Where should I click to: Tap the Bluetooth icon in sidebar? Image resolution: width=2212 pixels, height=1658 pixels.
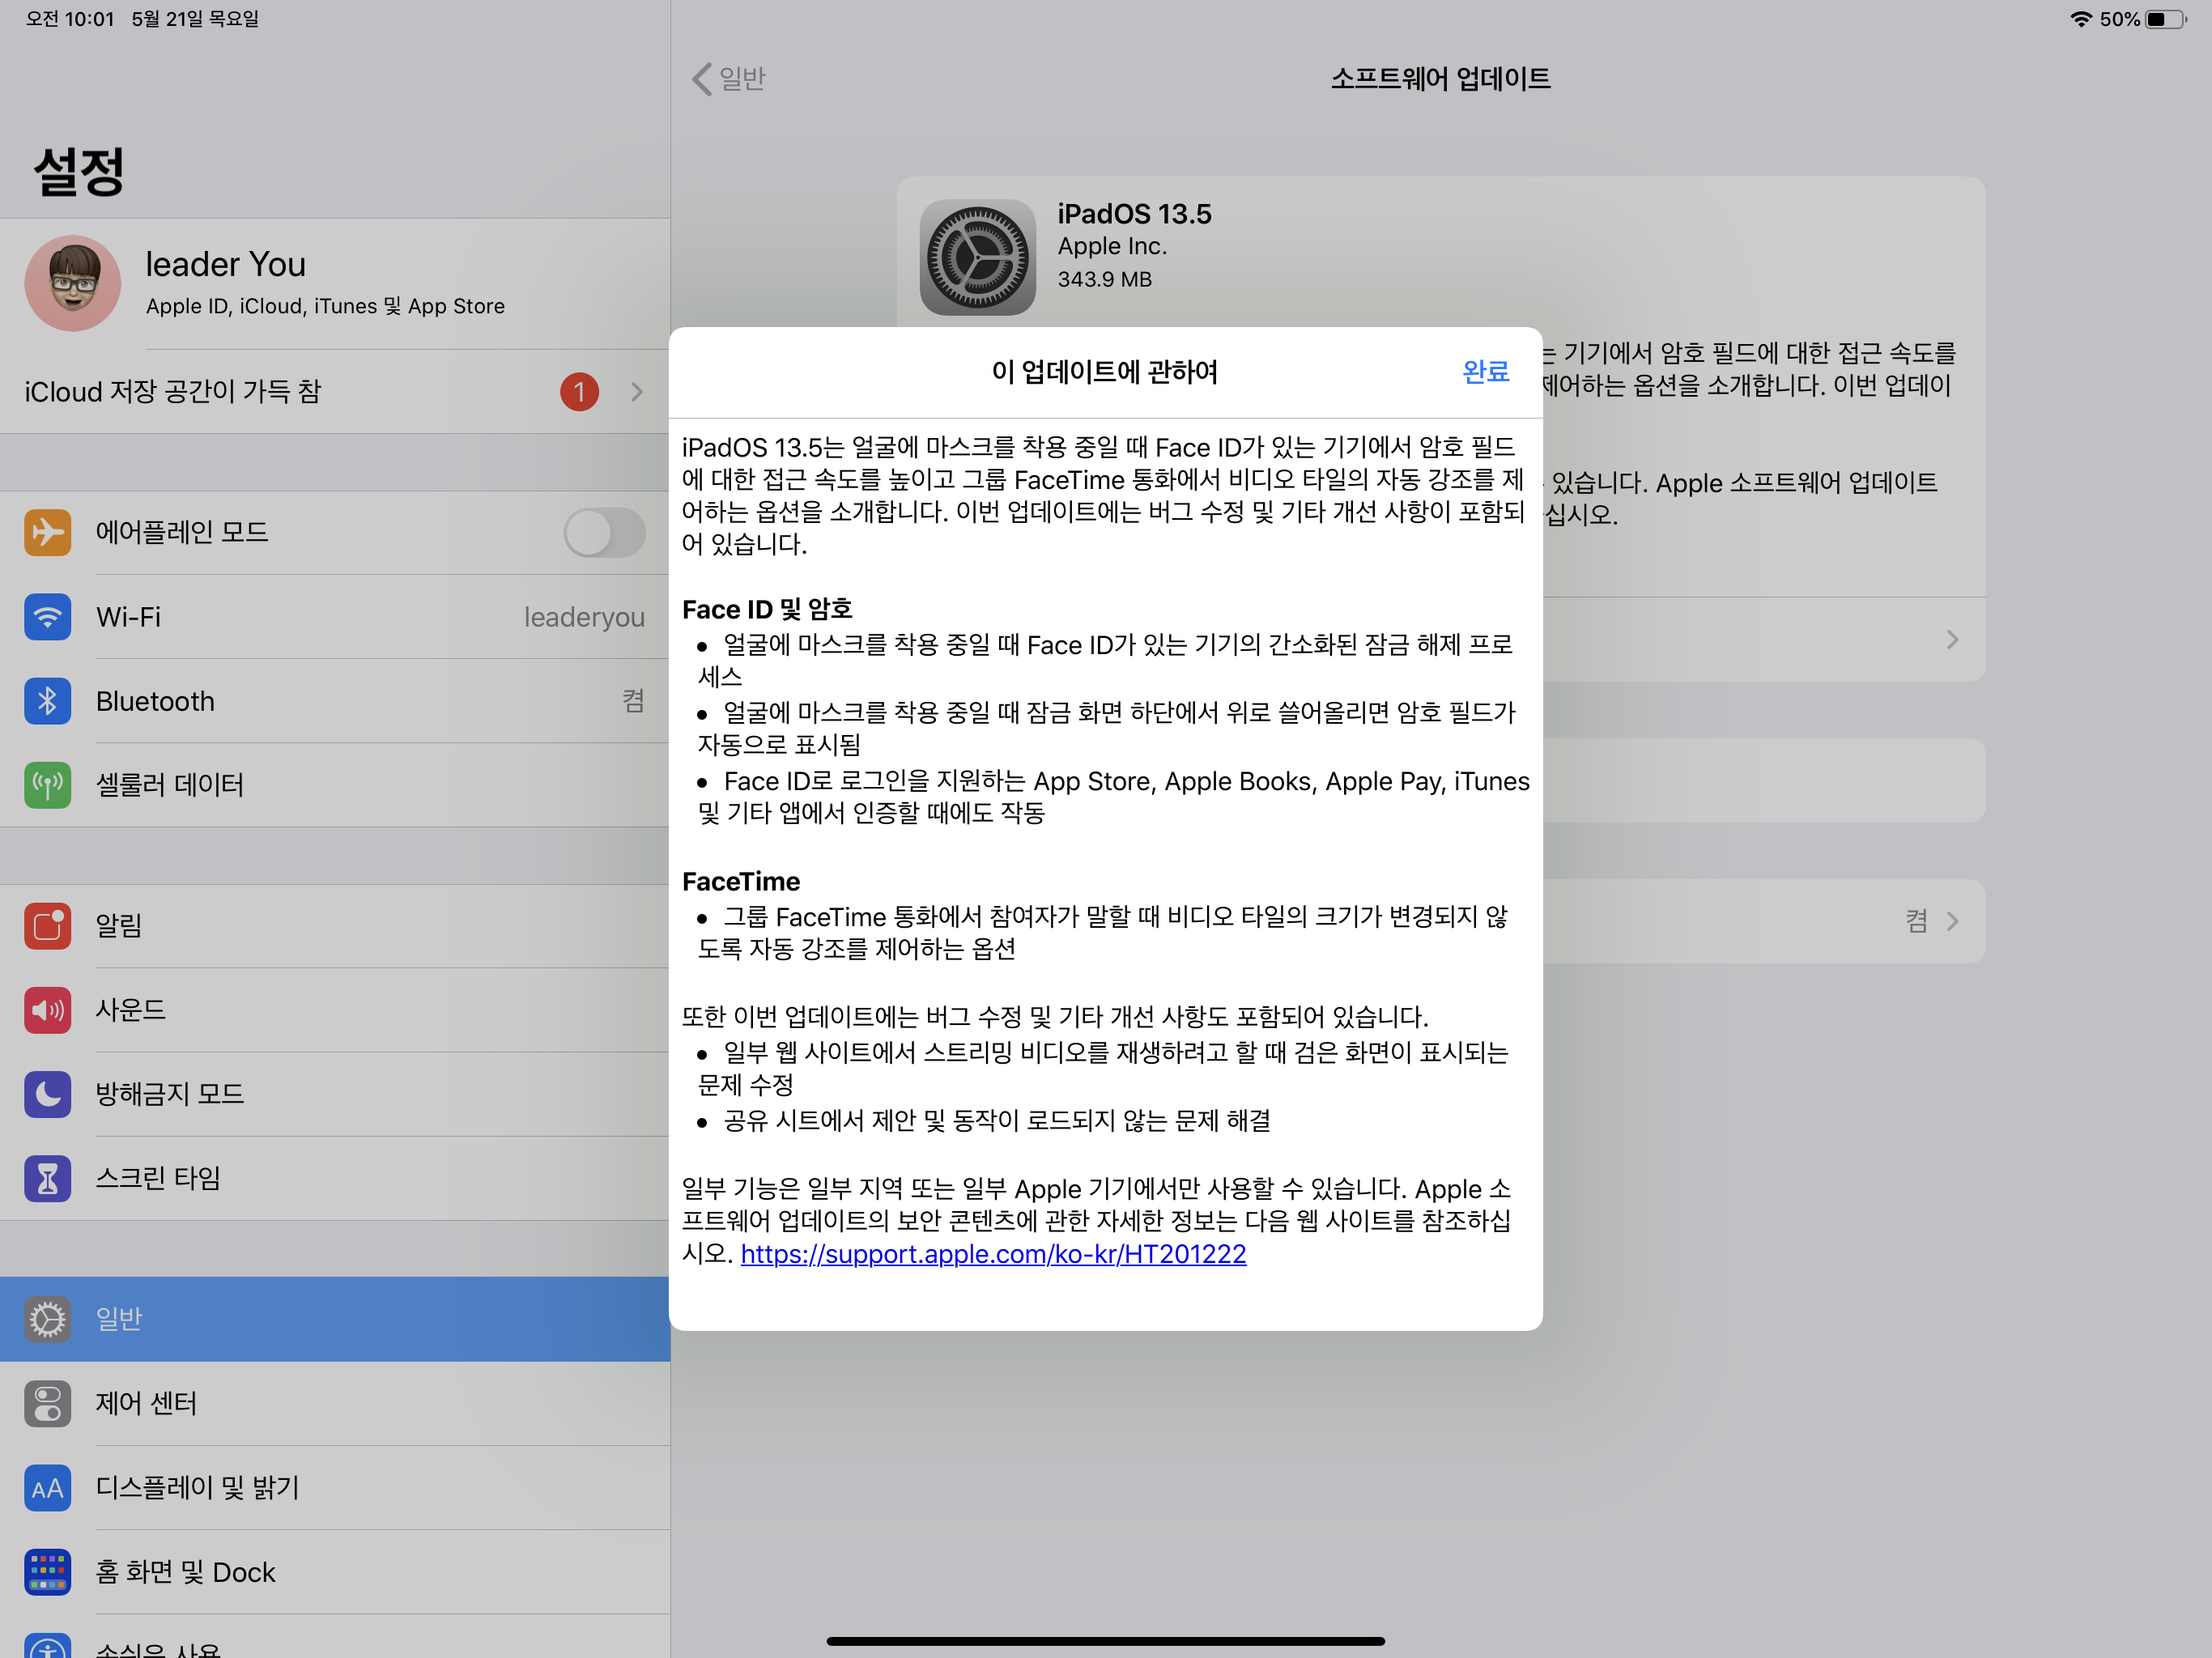[47, 701]
